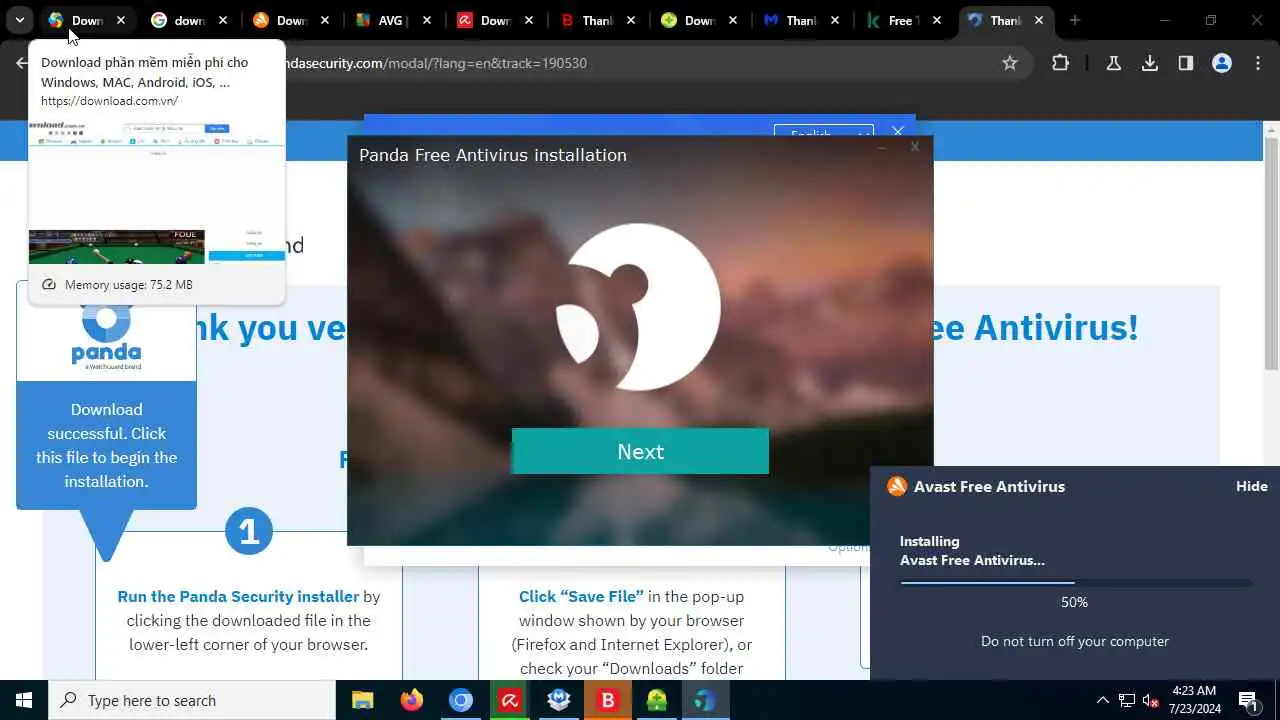Click the taskbar search box
Screen dimensions: 1280x720
click(x=192, y=700)
